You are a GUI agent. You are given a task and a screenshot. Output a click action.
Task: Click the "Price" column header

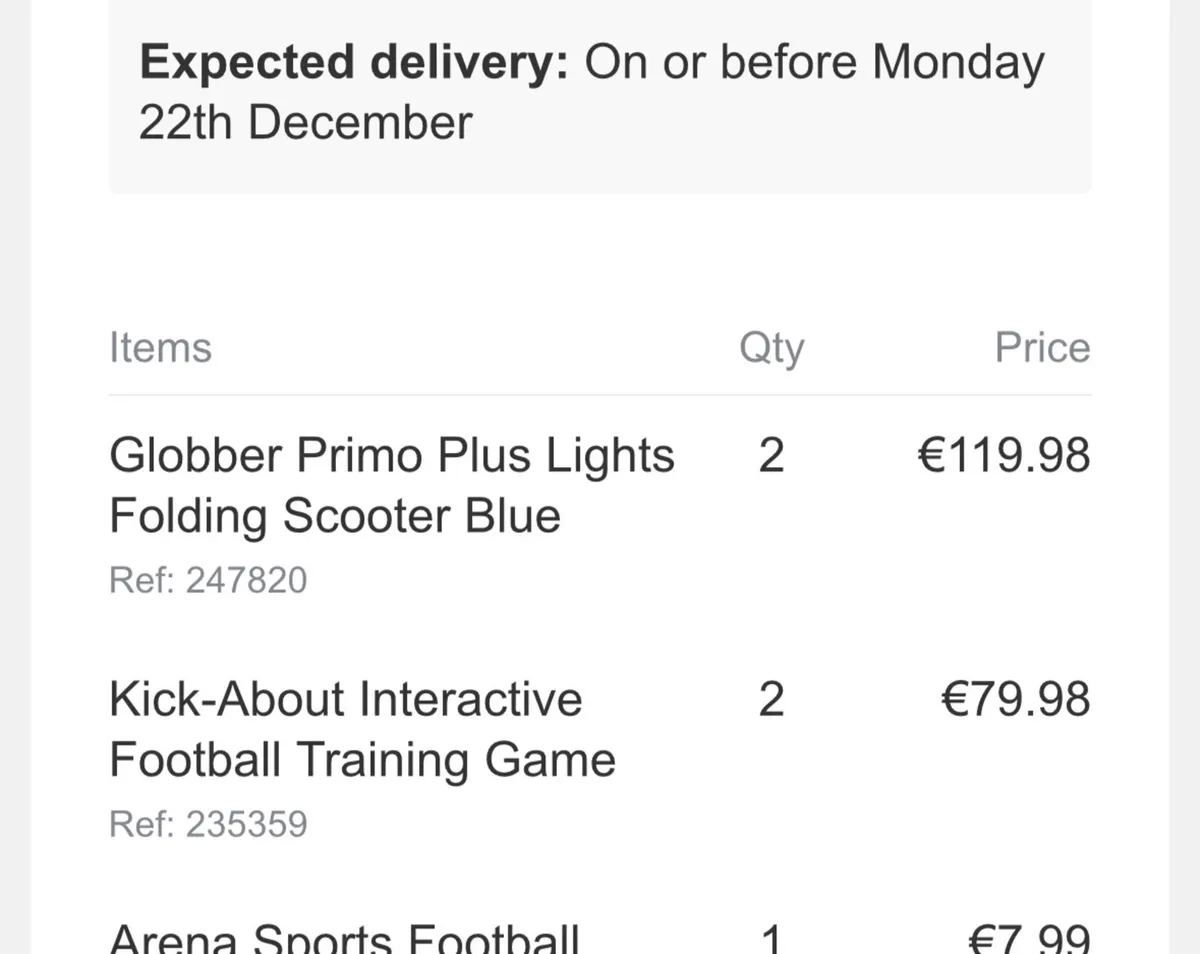pyautogui.click(x=1042, y=348)
